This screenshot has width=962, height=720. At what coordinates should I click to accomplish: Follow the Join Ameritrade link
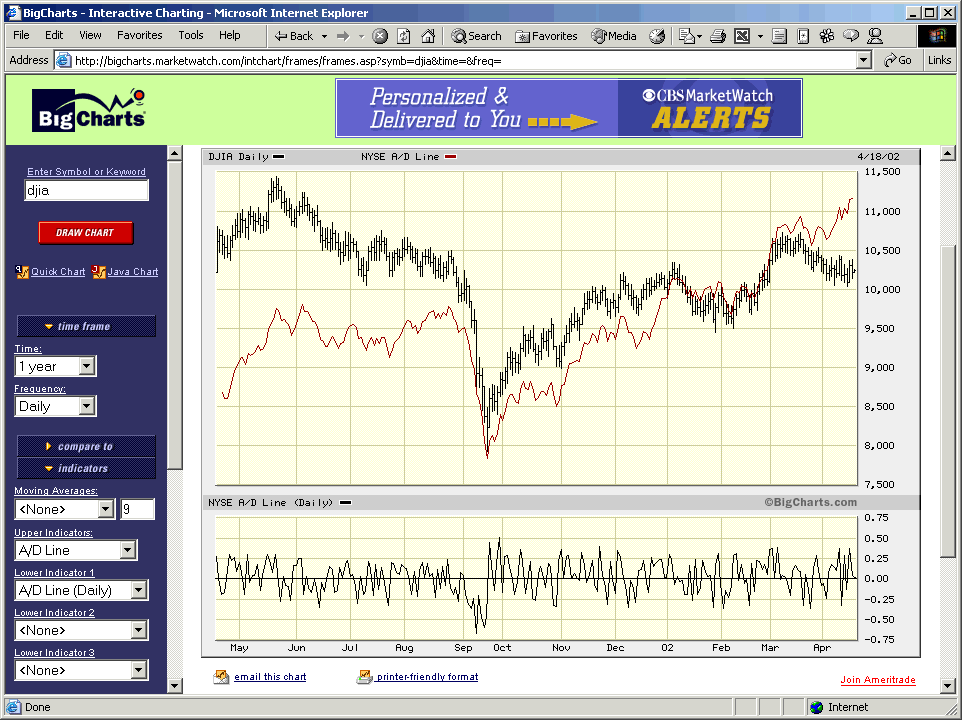877,680
